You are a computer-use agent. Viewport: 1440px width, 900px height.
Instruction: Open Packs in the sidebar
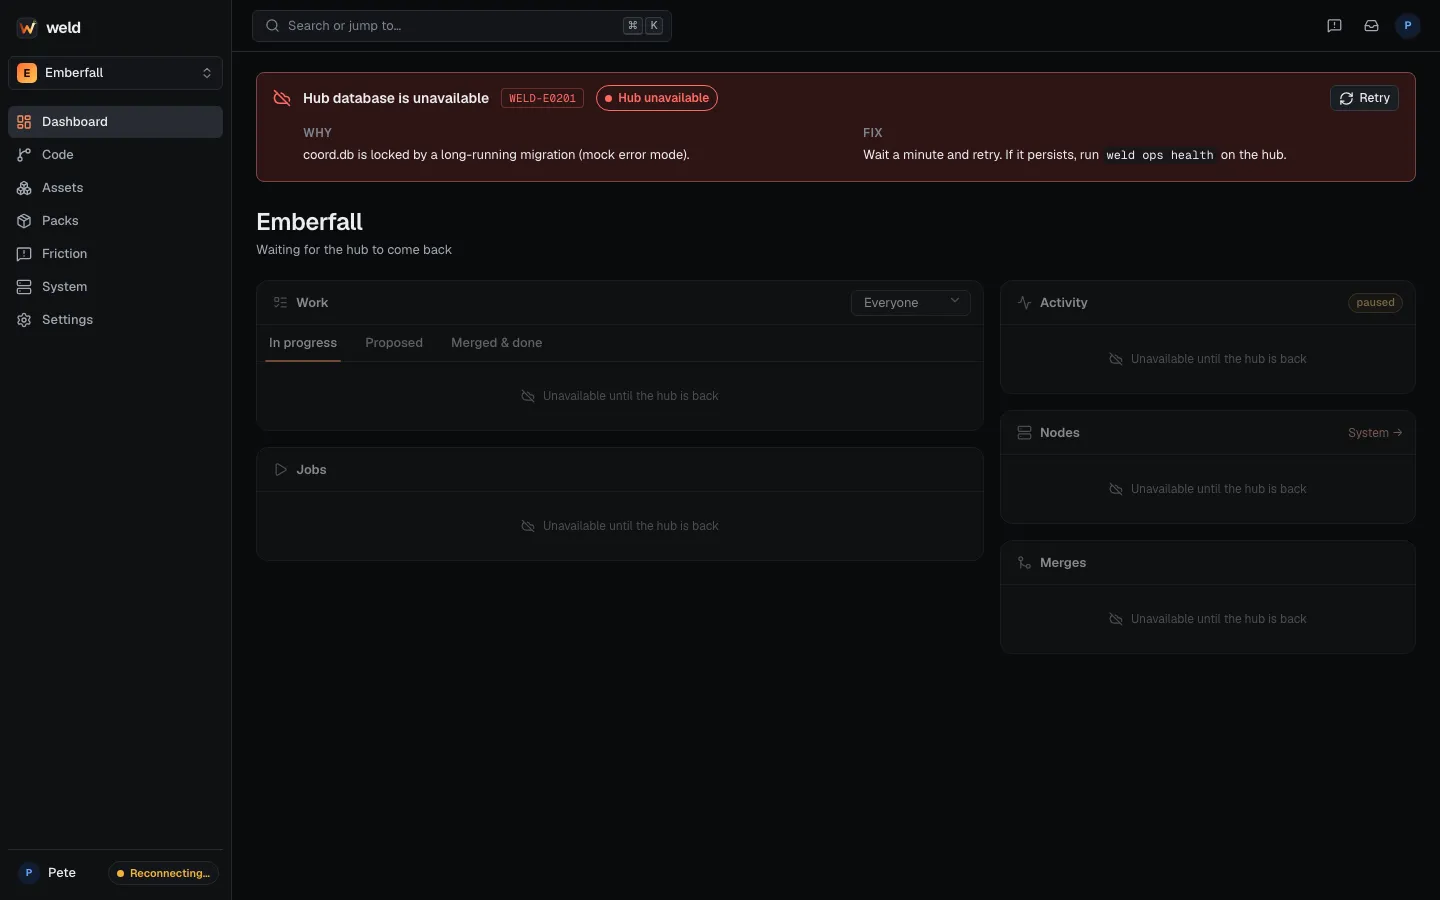115,221
